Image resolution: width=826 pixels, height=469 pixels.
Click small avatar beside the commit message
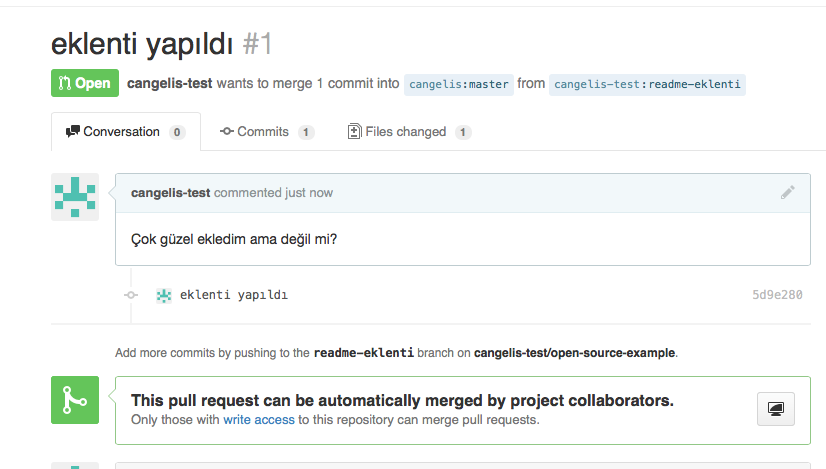click(x=164, y=295)
